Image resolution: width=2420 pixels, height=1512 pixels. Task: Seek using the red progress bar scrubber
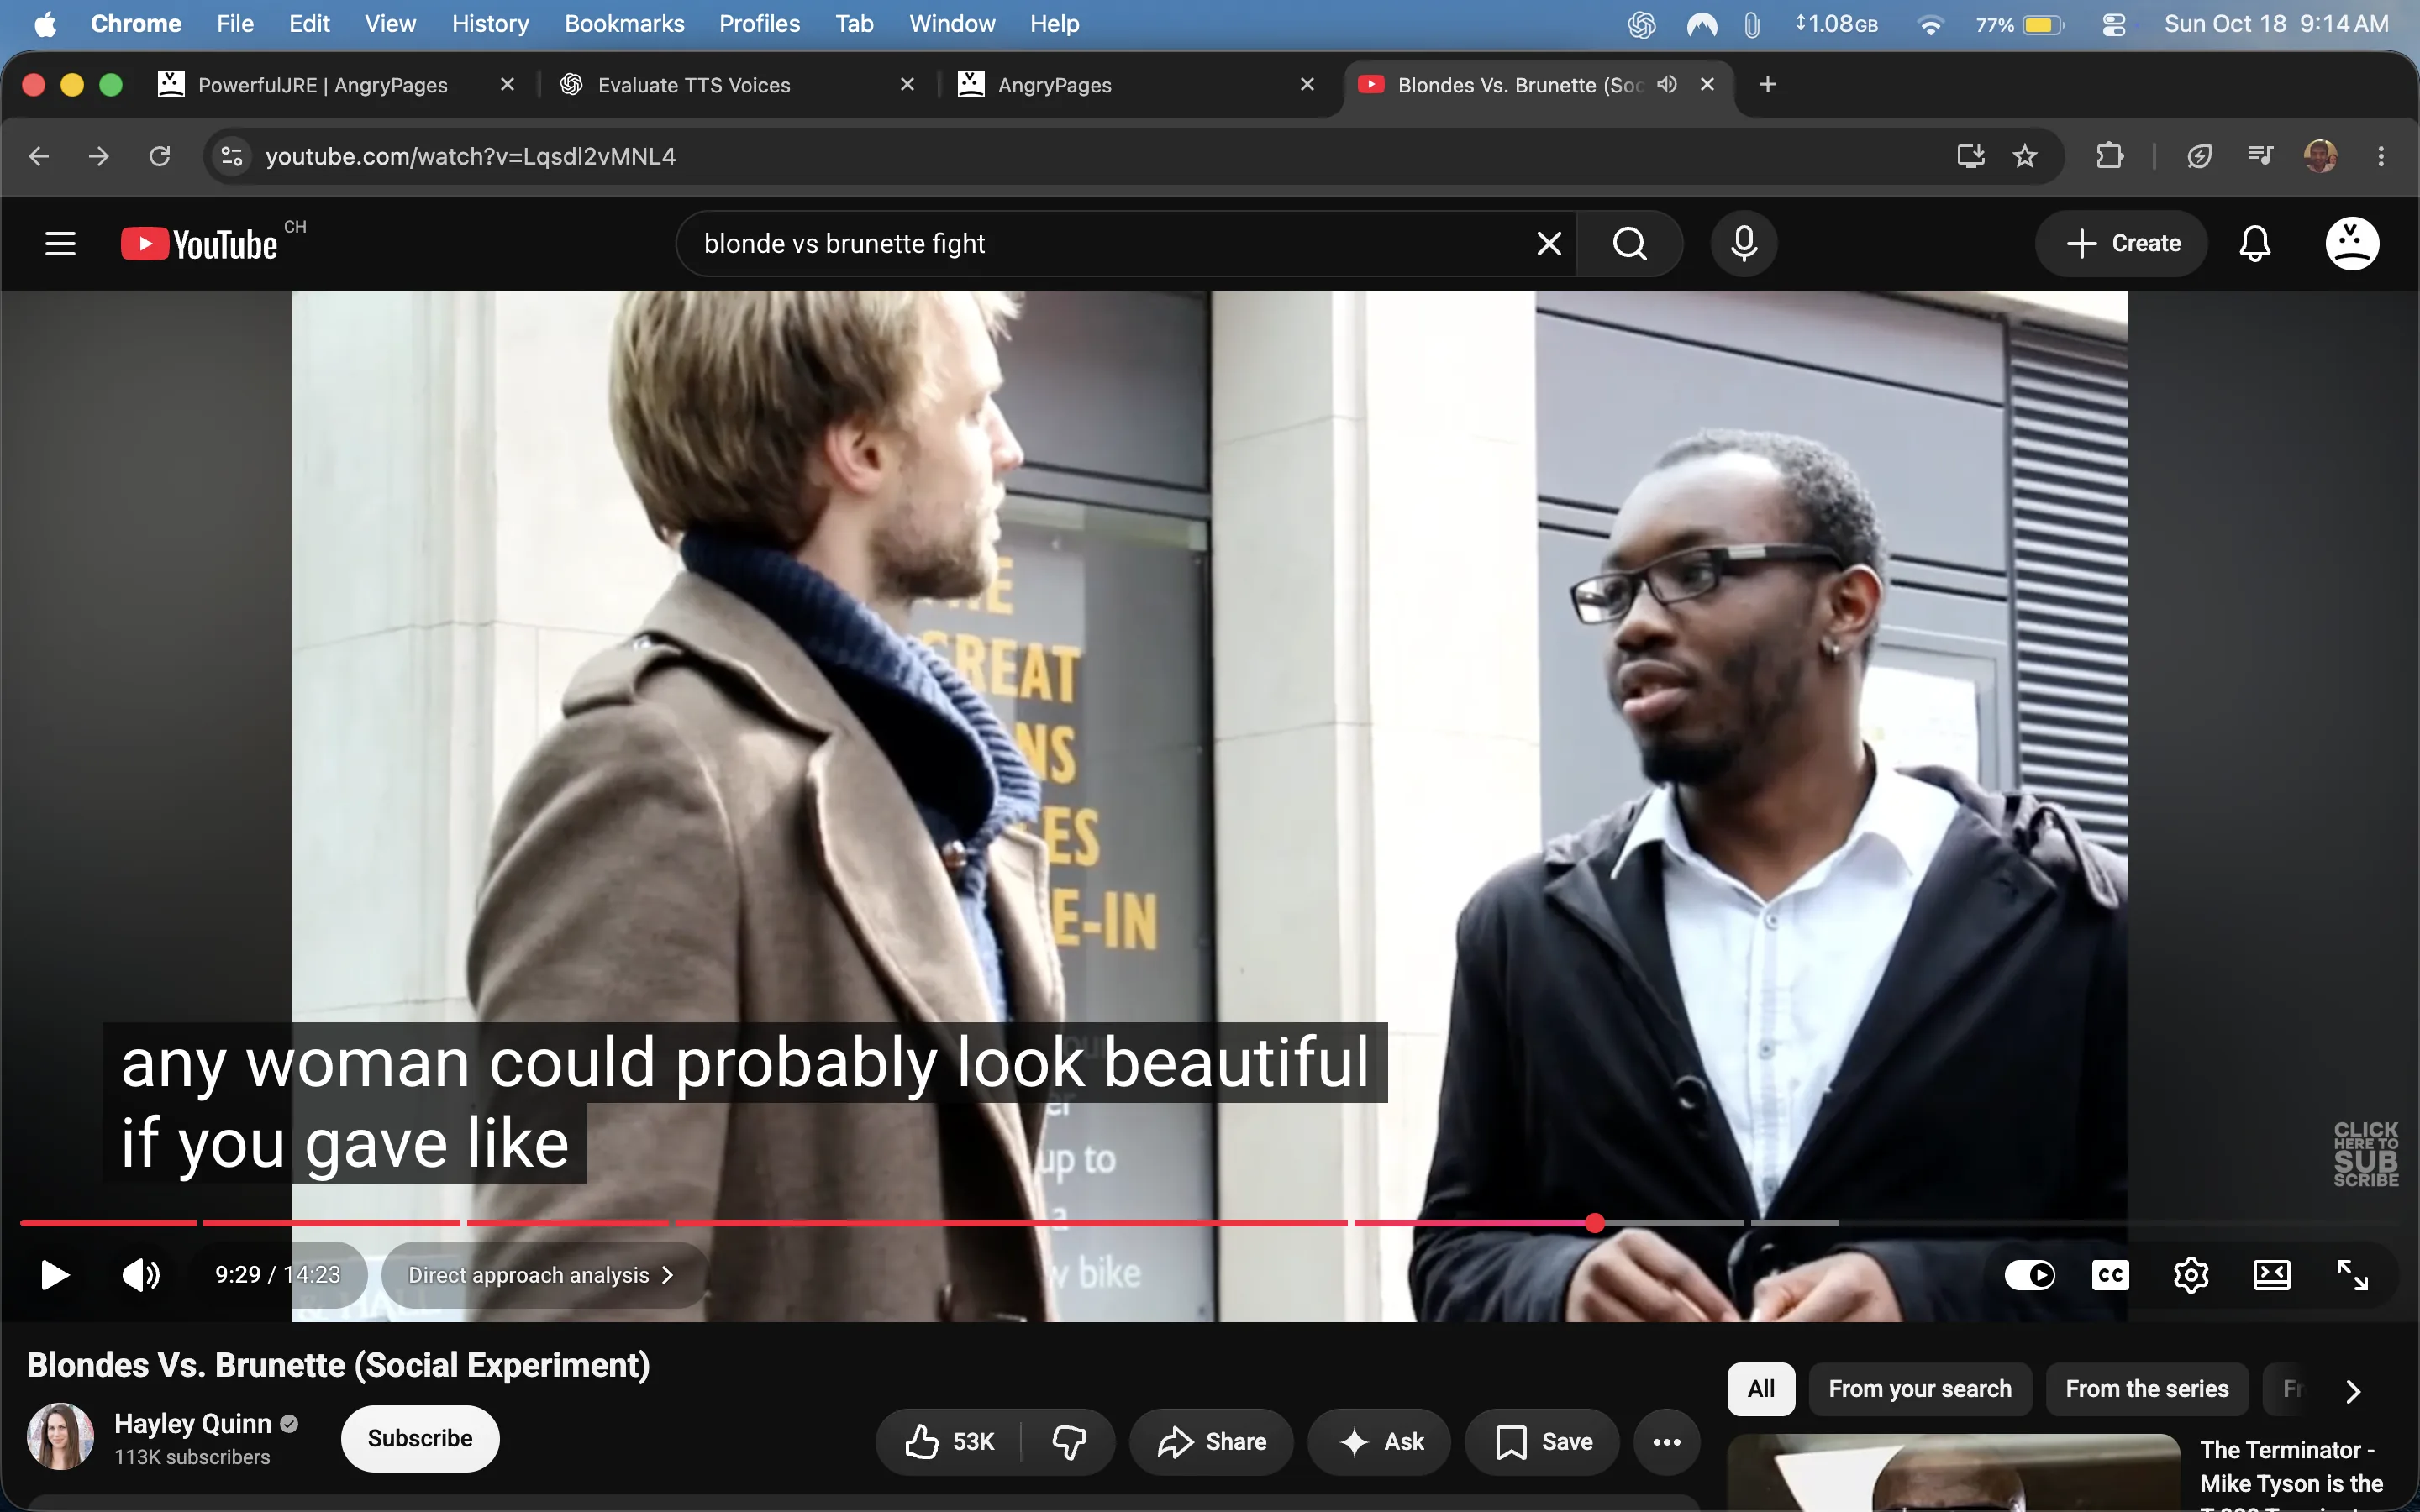(x=1595, y=1222)
